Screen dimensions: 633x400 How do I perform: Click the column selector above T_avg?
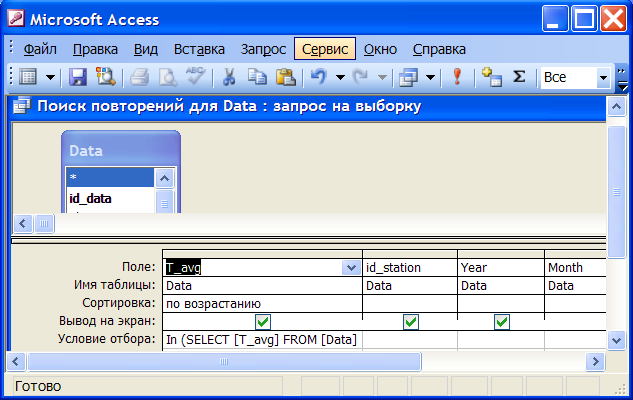pyautogui.click(x=262, y=254)
